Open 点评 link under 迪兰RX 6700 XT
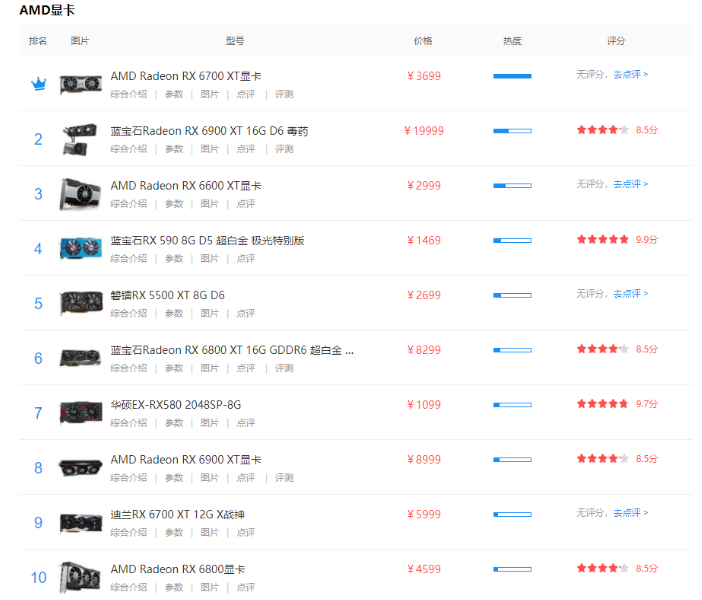This screenshot has width=702, height=600. [245, 532]
